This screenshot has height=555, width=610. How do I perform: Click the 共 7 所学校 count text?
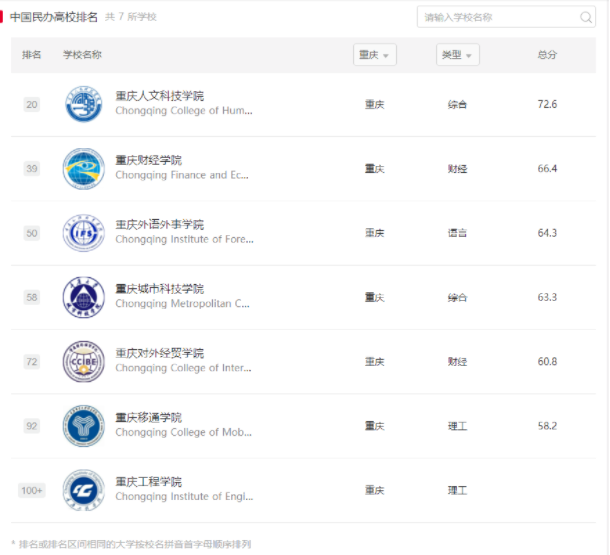tap(131, 17)
